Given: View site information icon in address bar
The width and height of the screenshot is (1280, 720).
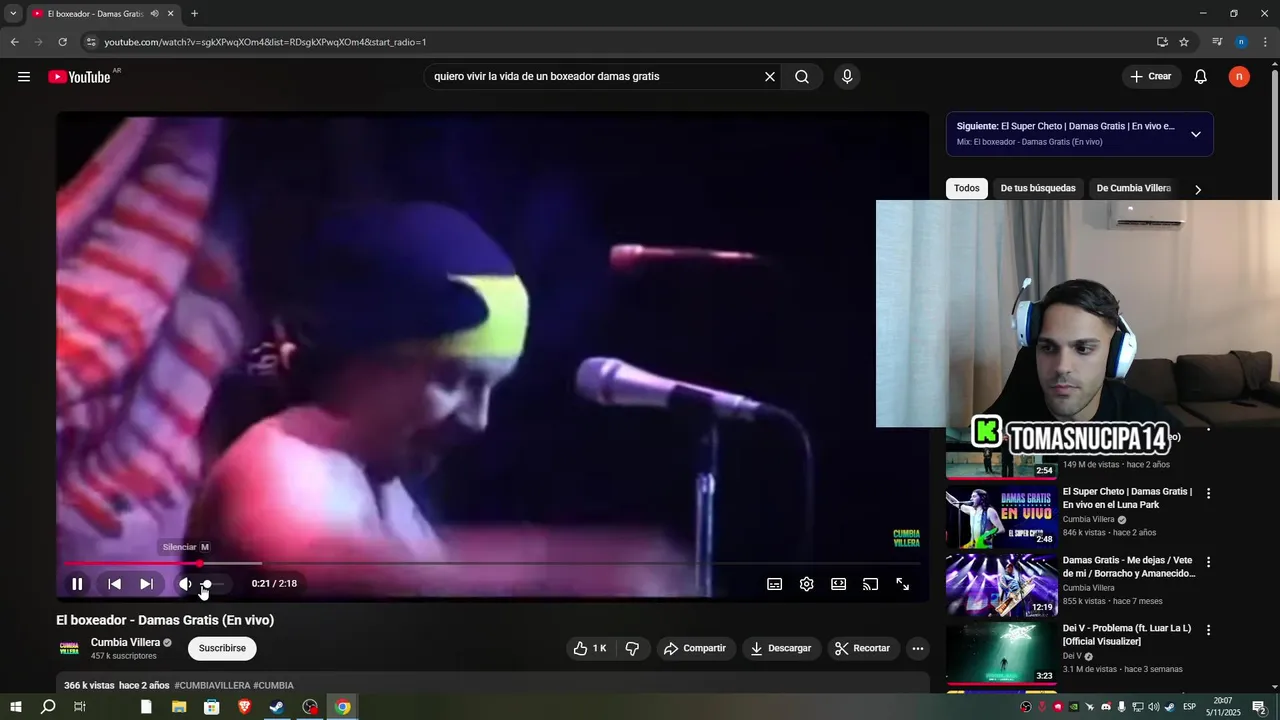Looking at the screenshot, I should click(x=90, y=42).
